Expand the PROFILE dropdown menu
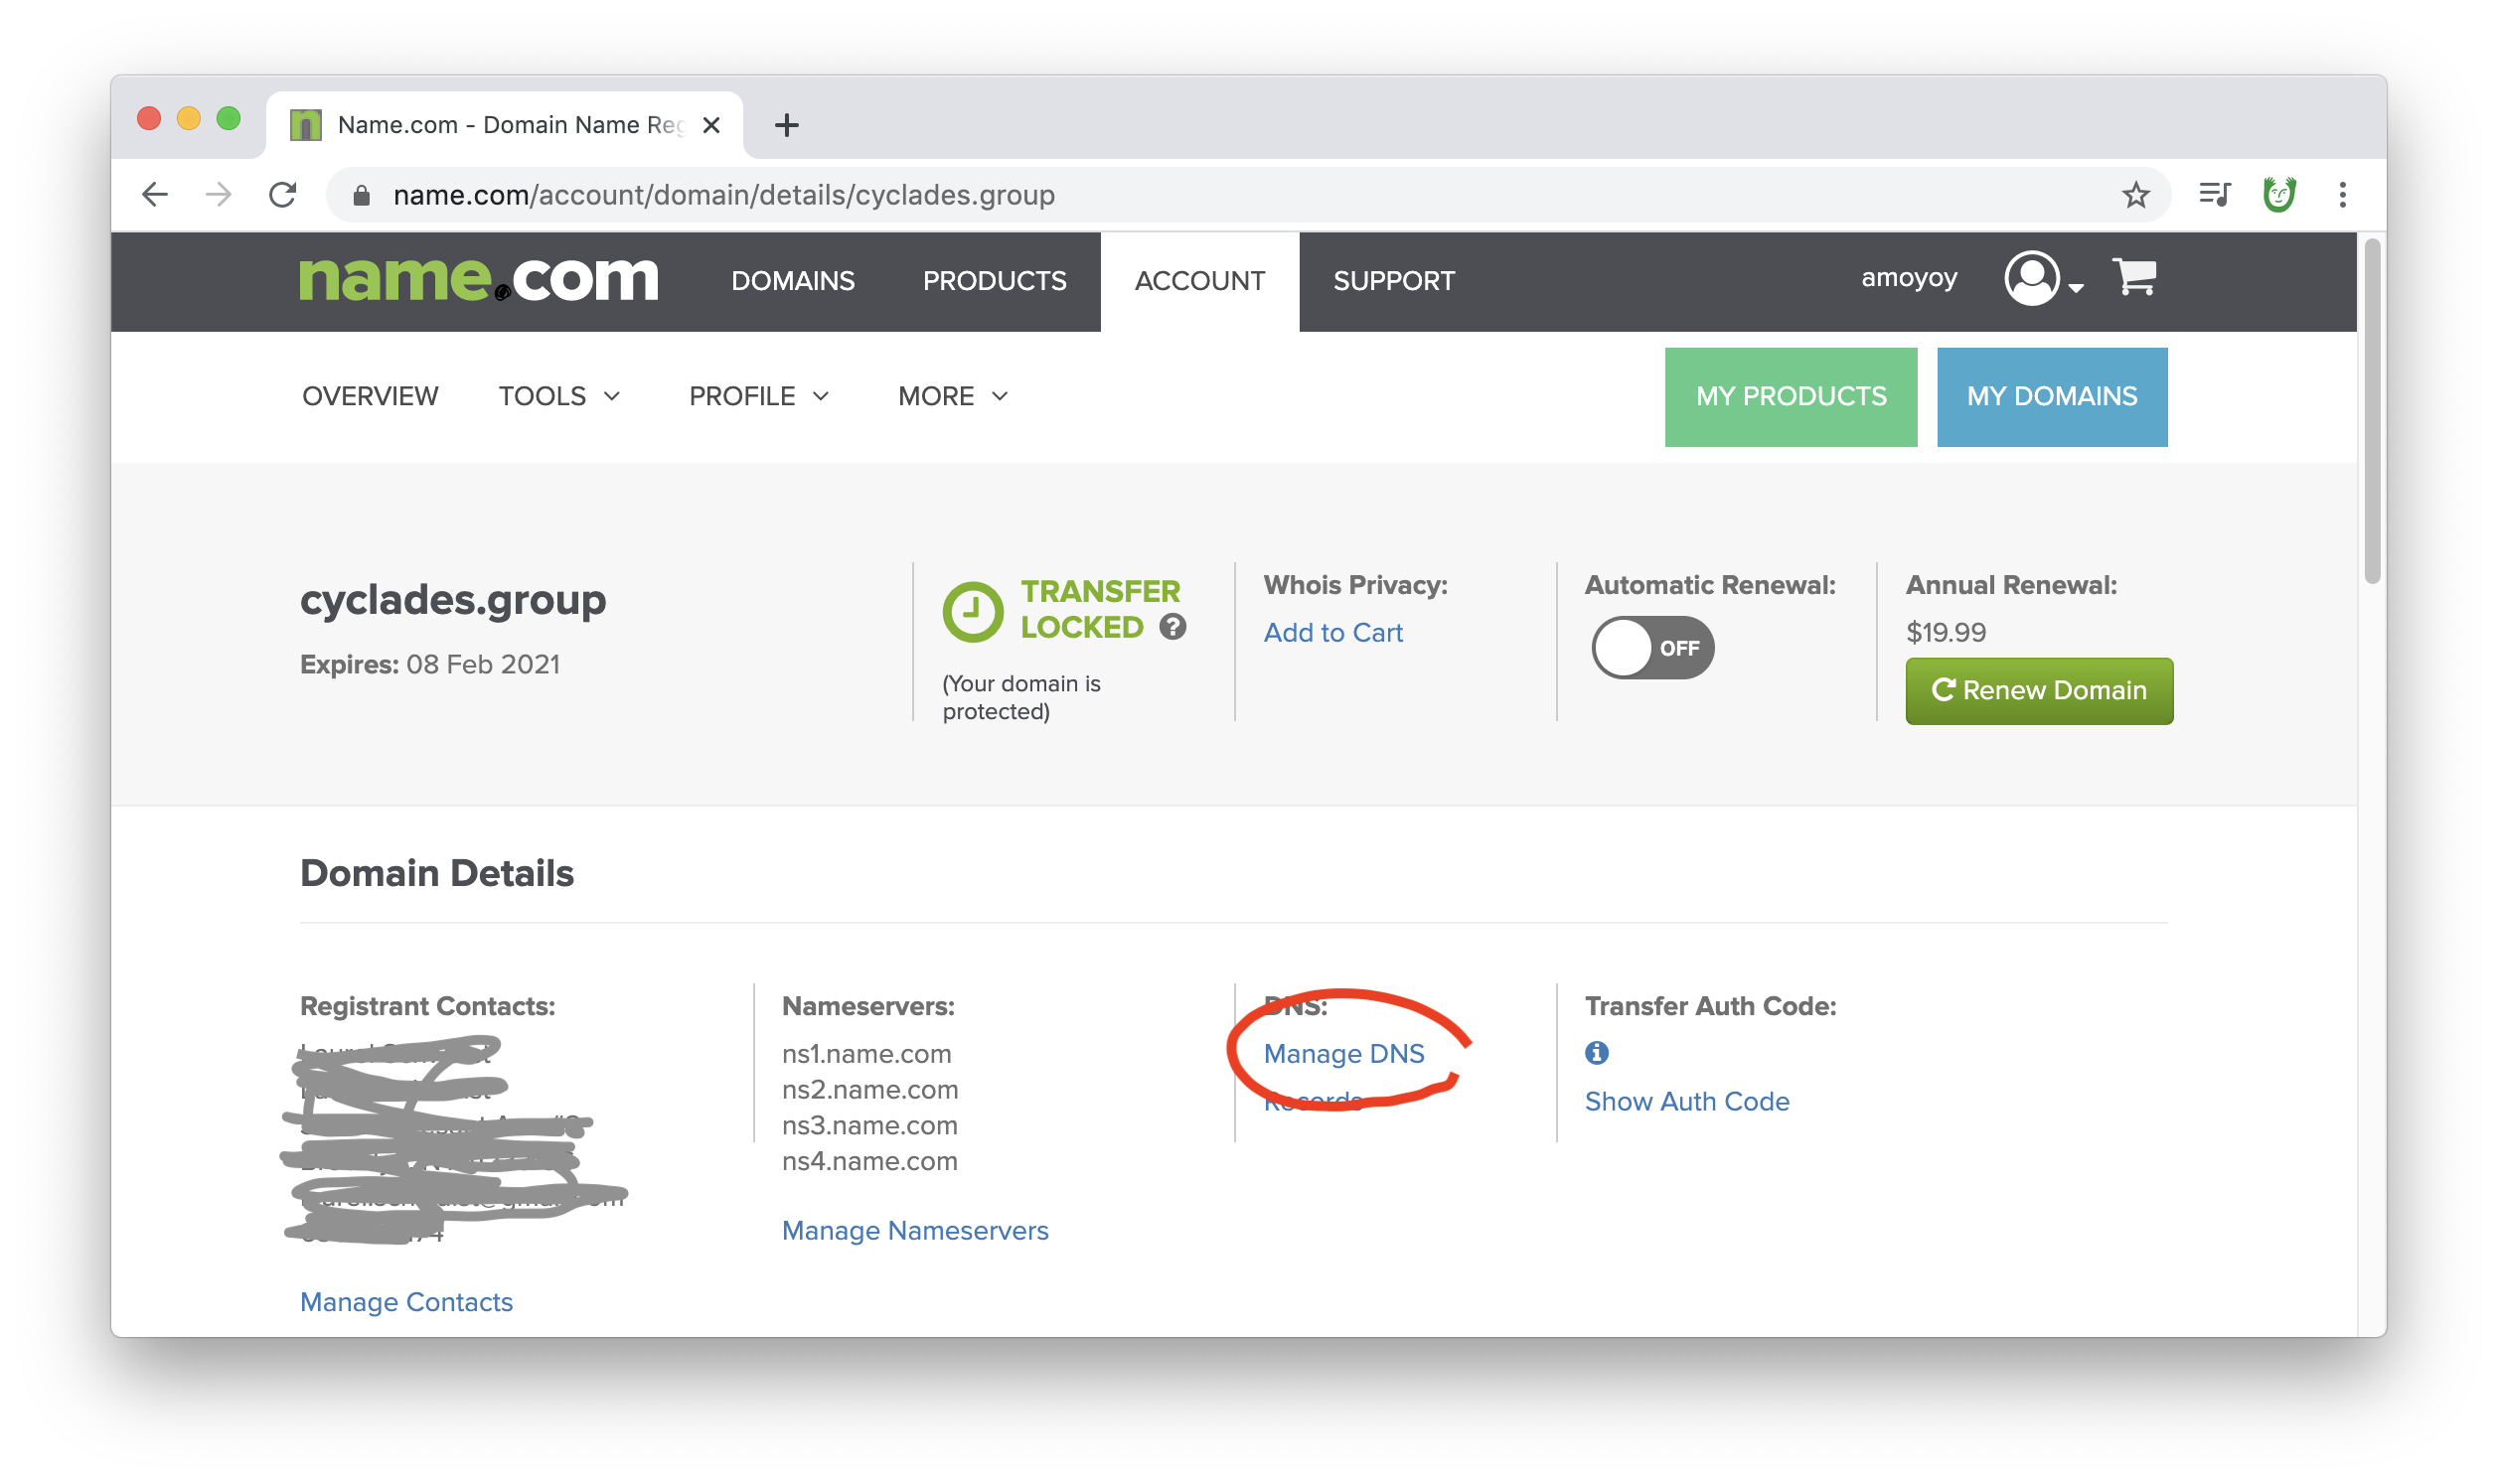This screenshot has height=1484, width=2498. 759,397
